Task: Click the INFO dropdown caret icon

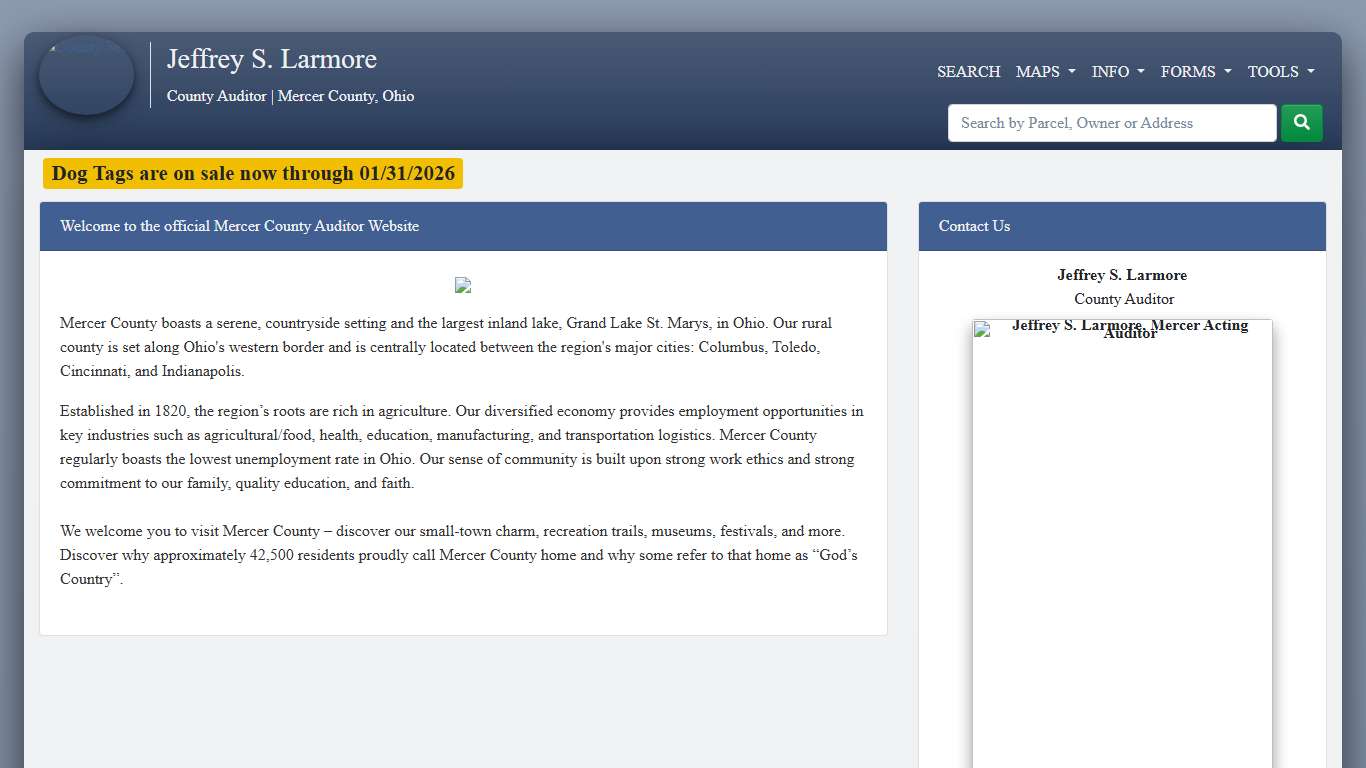Action: click(1140, 72)
